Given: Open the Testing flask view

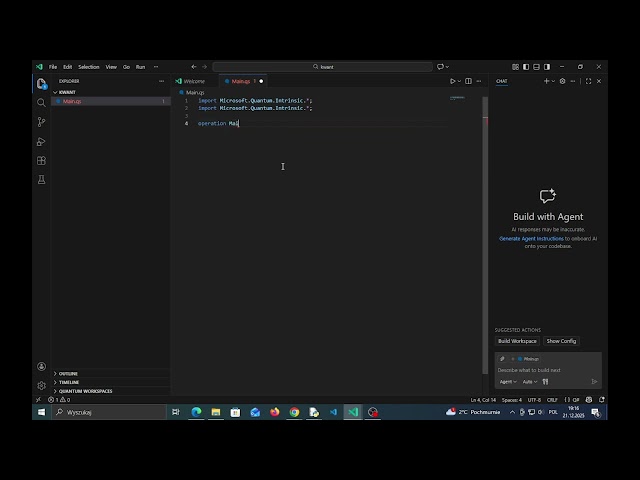Looking at the screenshot, I should pyautogui.click(x=41, y=180).
